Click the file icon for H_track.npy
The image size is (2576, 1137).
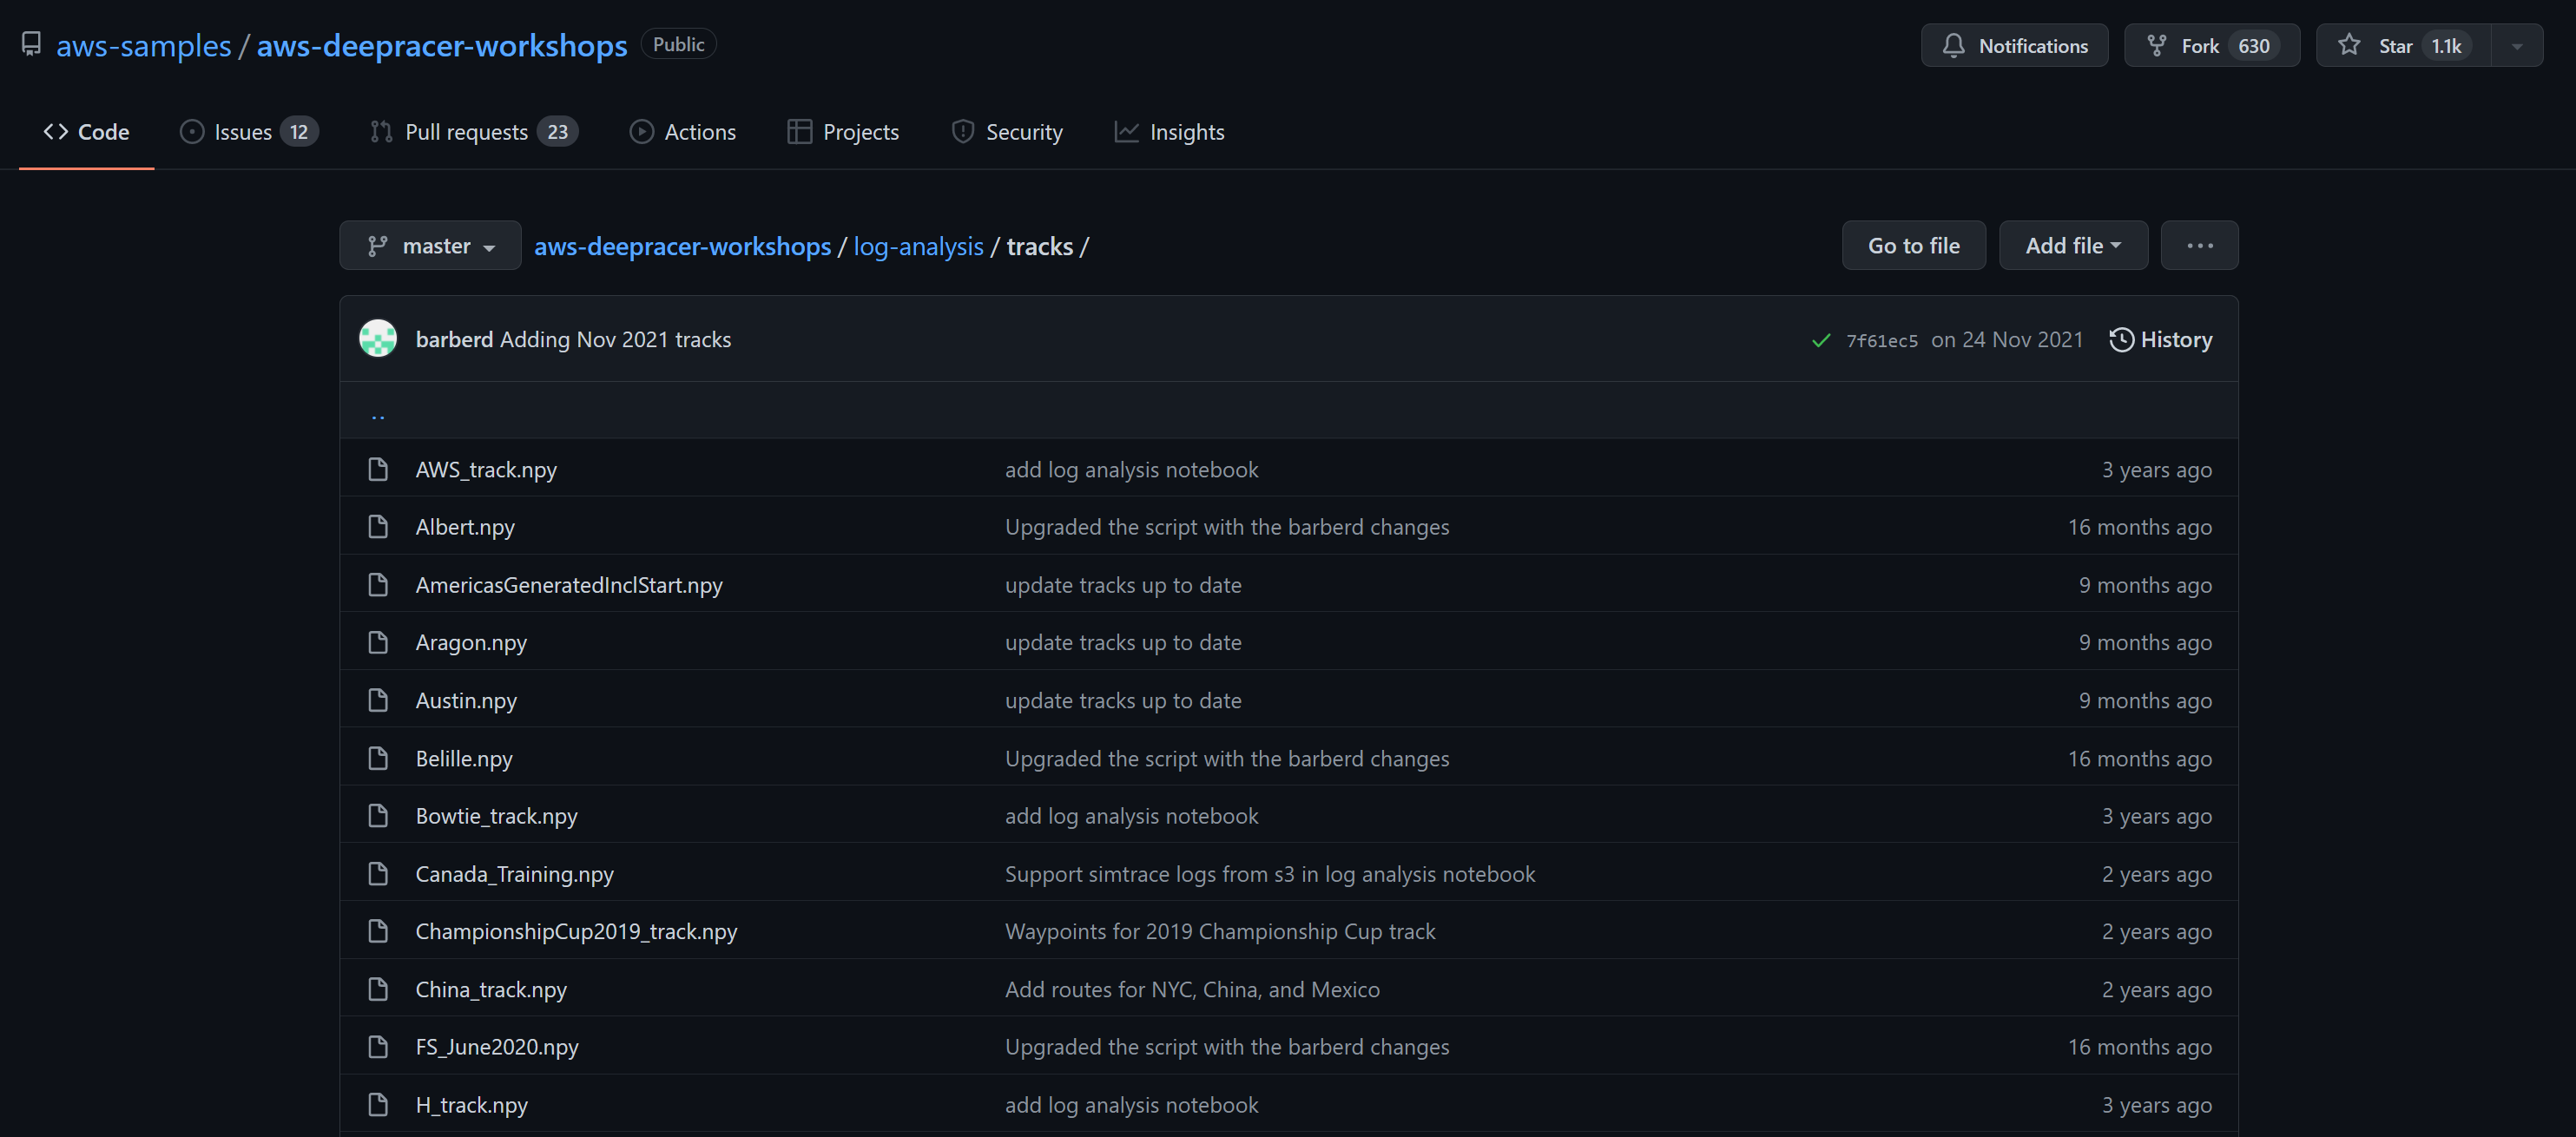pos(378,1105)
